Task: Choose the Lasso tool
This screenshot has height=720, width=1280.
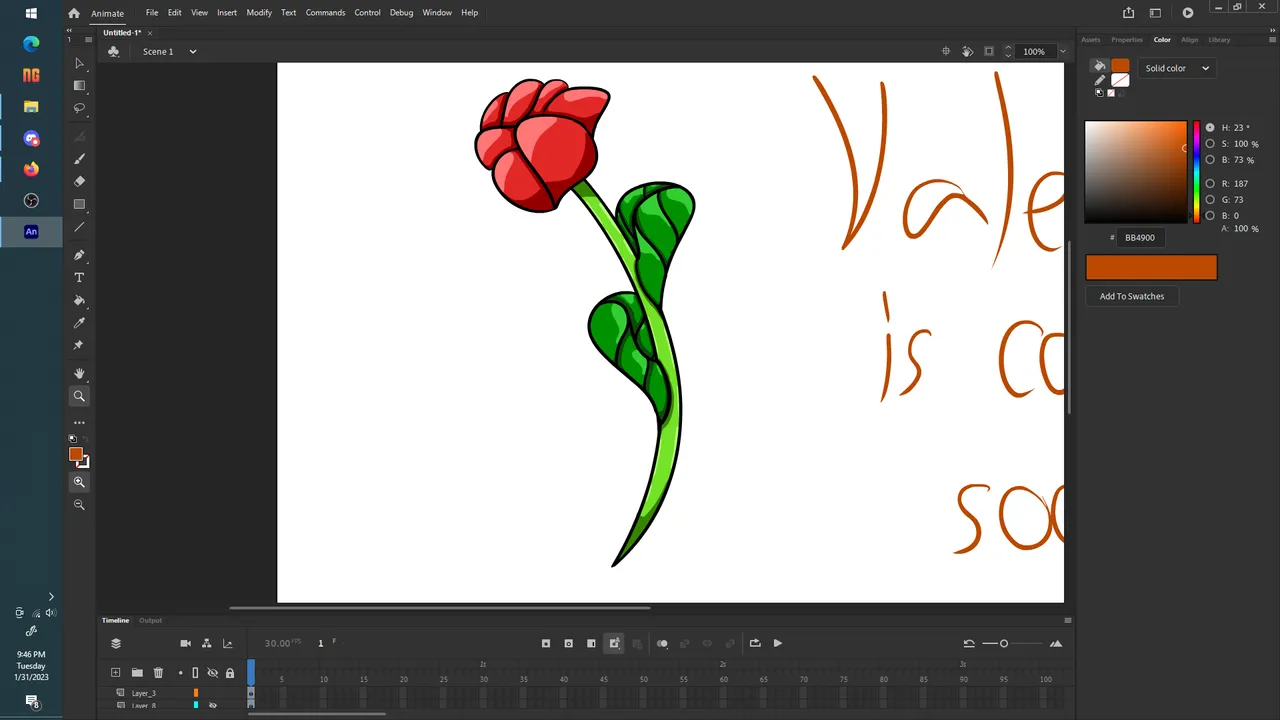Action: 79,108
